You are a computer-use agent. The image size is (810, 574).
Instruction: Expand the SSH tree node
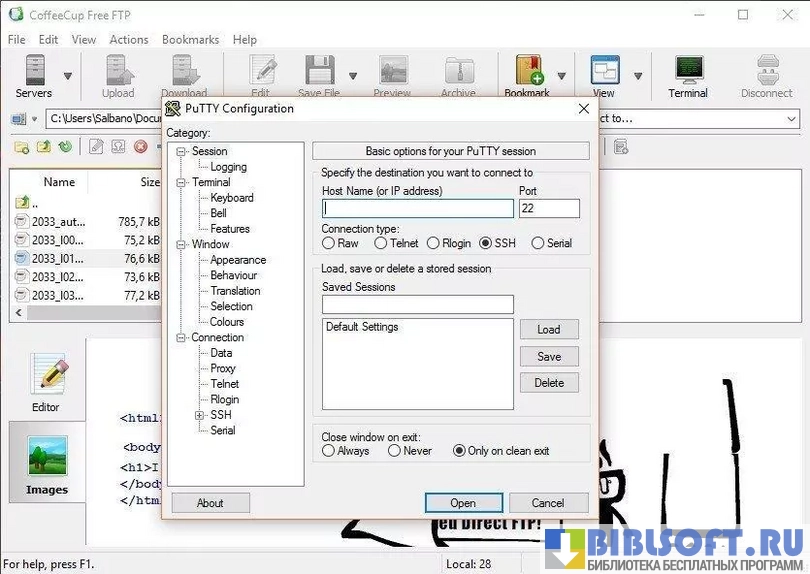200,415
